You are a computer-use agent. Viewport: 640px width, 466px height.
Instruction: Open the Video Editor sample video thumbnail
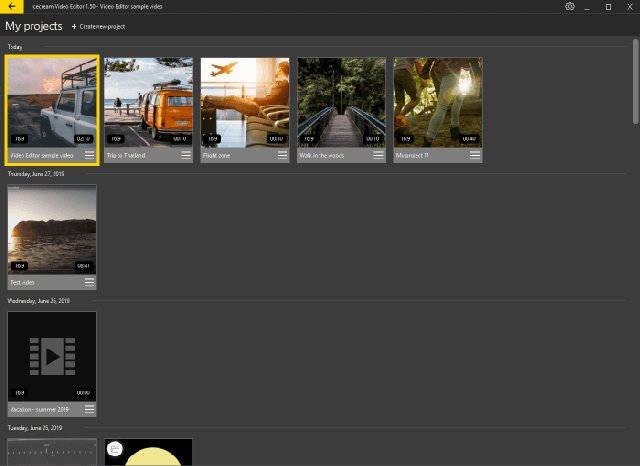click(x=52, y=102)
